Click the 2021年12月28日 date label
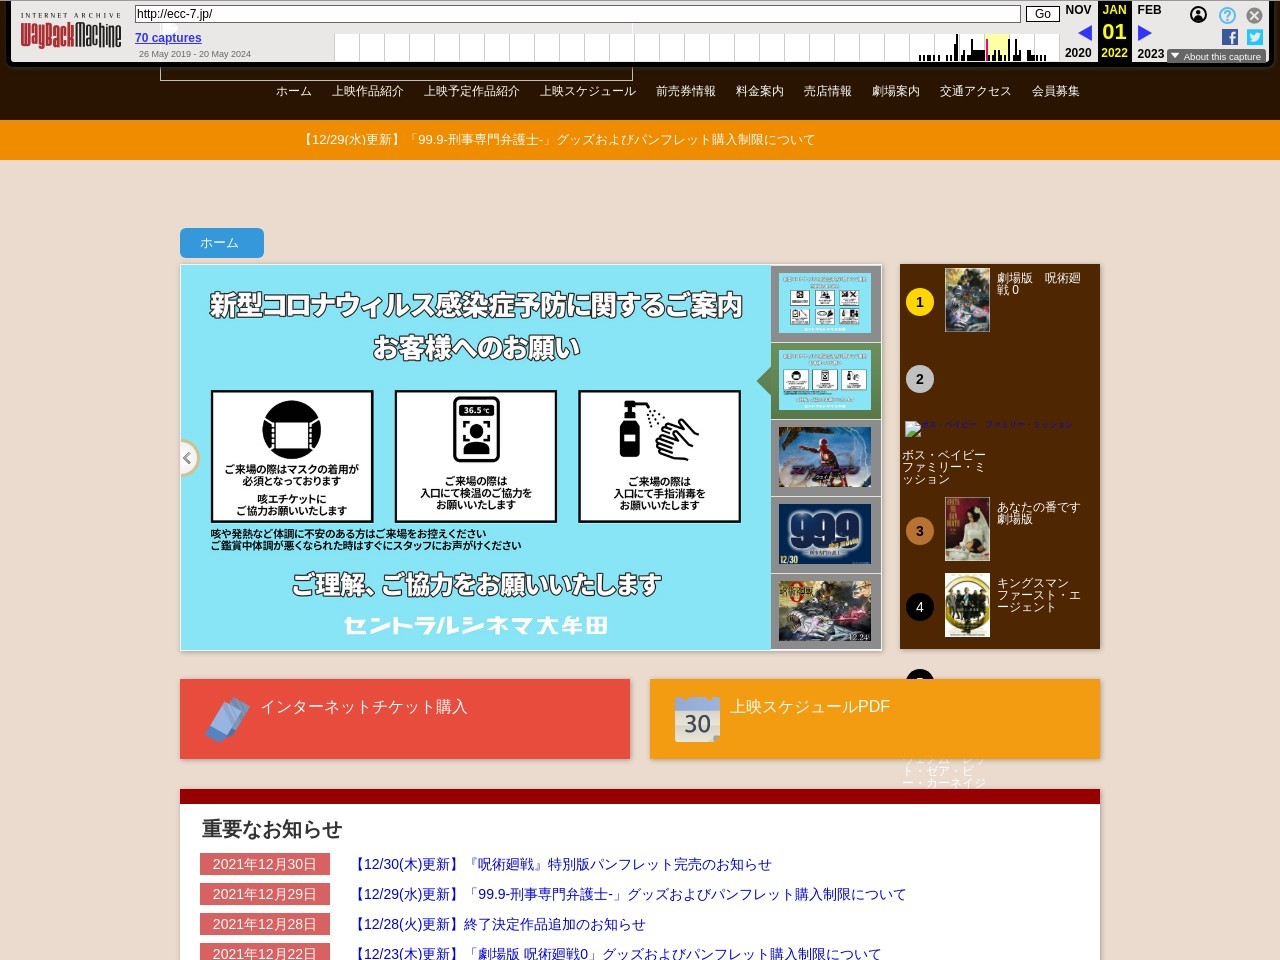This screenshot has width=1280, height=960. [265, 924]
